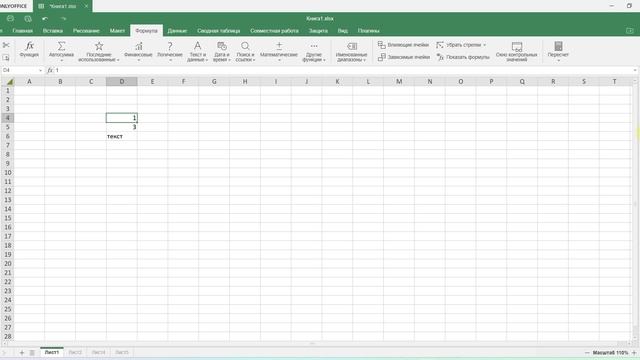Open the cell name box dropdown

coord(40,70)
